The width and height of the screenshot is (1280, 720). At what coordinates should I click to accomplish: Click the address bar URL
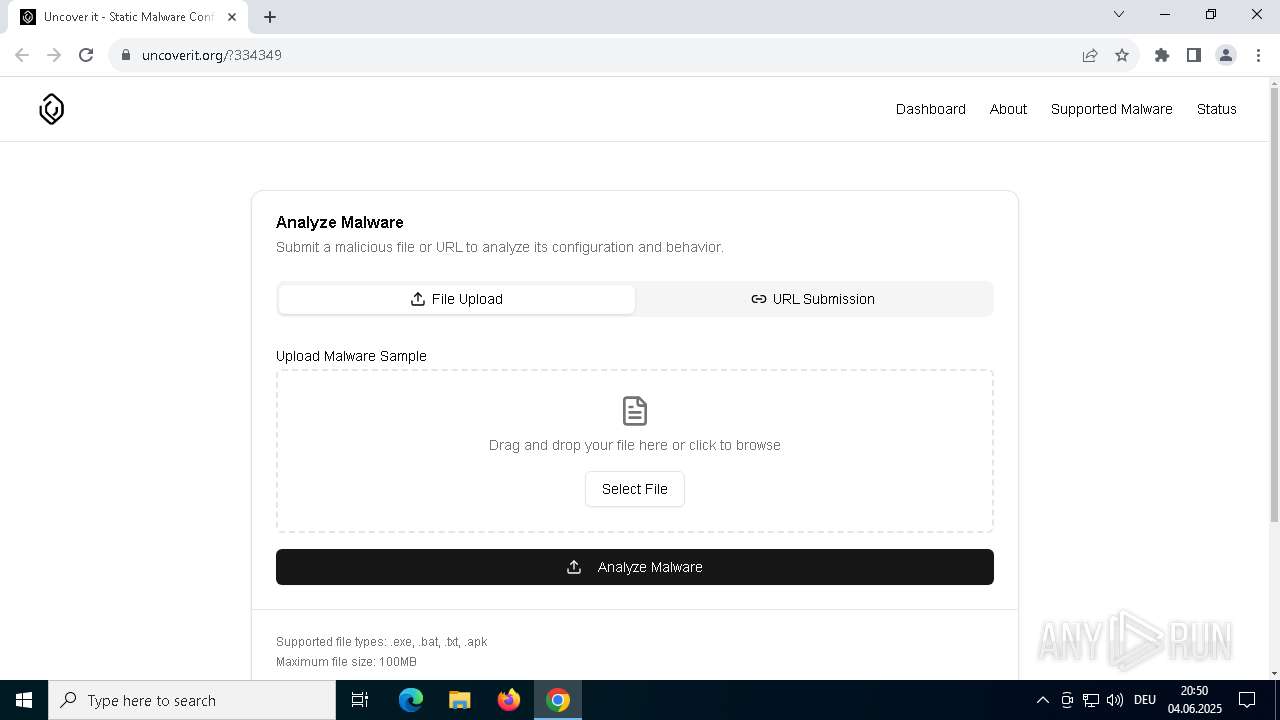(212, 55)
